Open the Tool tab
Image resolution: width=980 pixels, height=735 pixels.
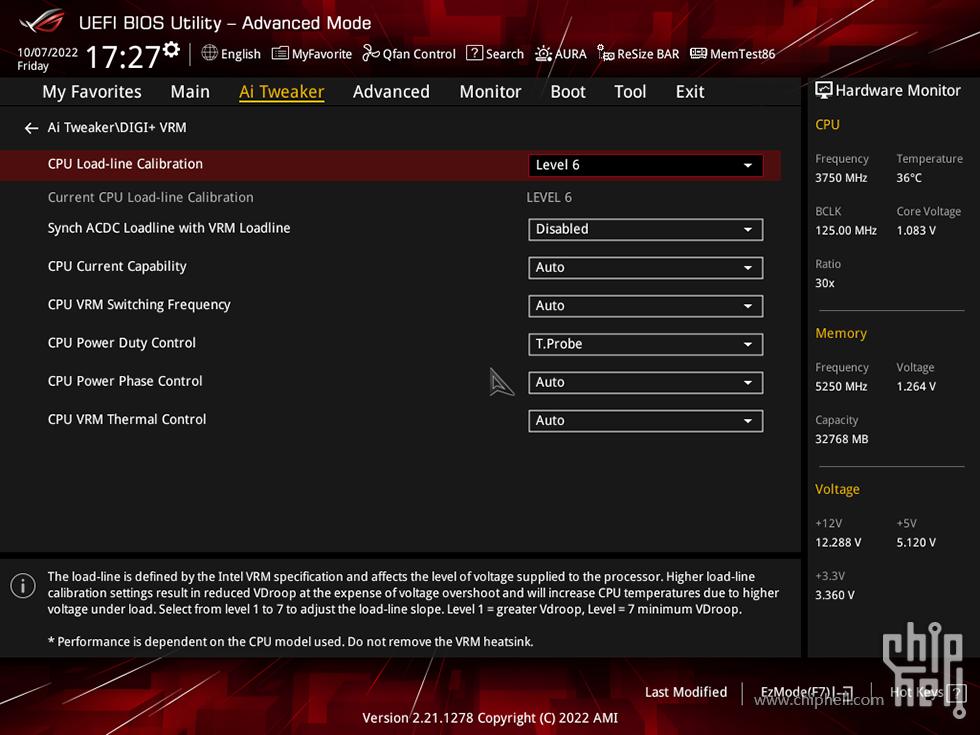point(630,92)
